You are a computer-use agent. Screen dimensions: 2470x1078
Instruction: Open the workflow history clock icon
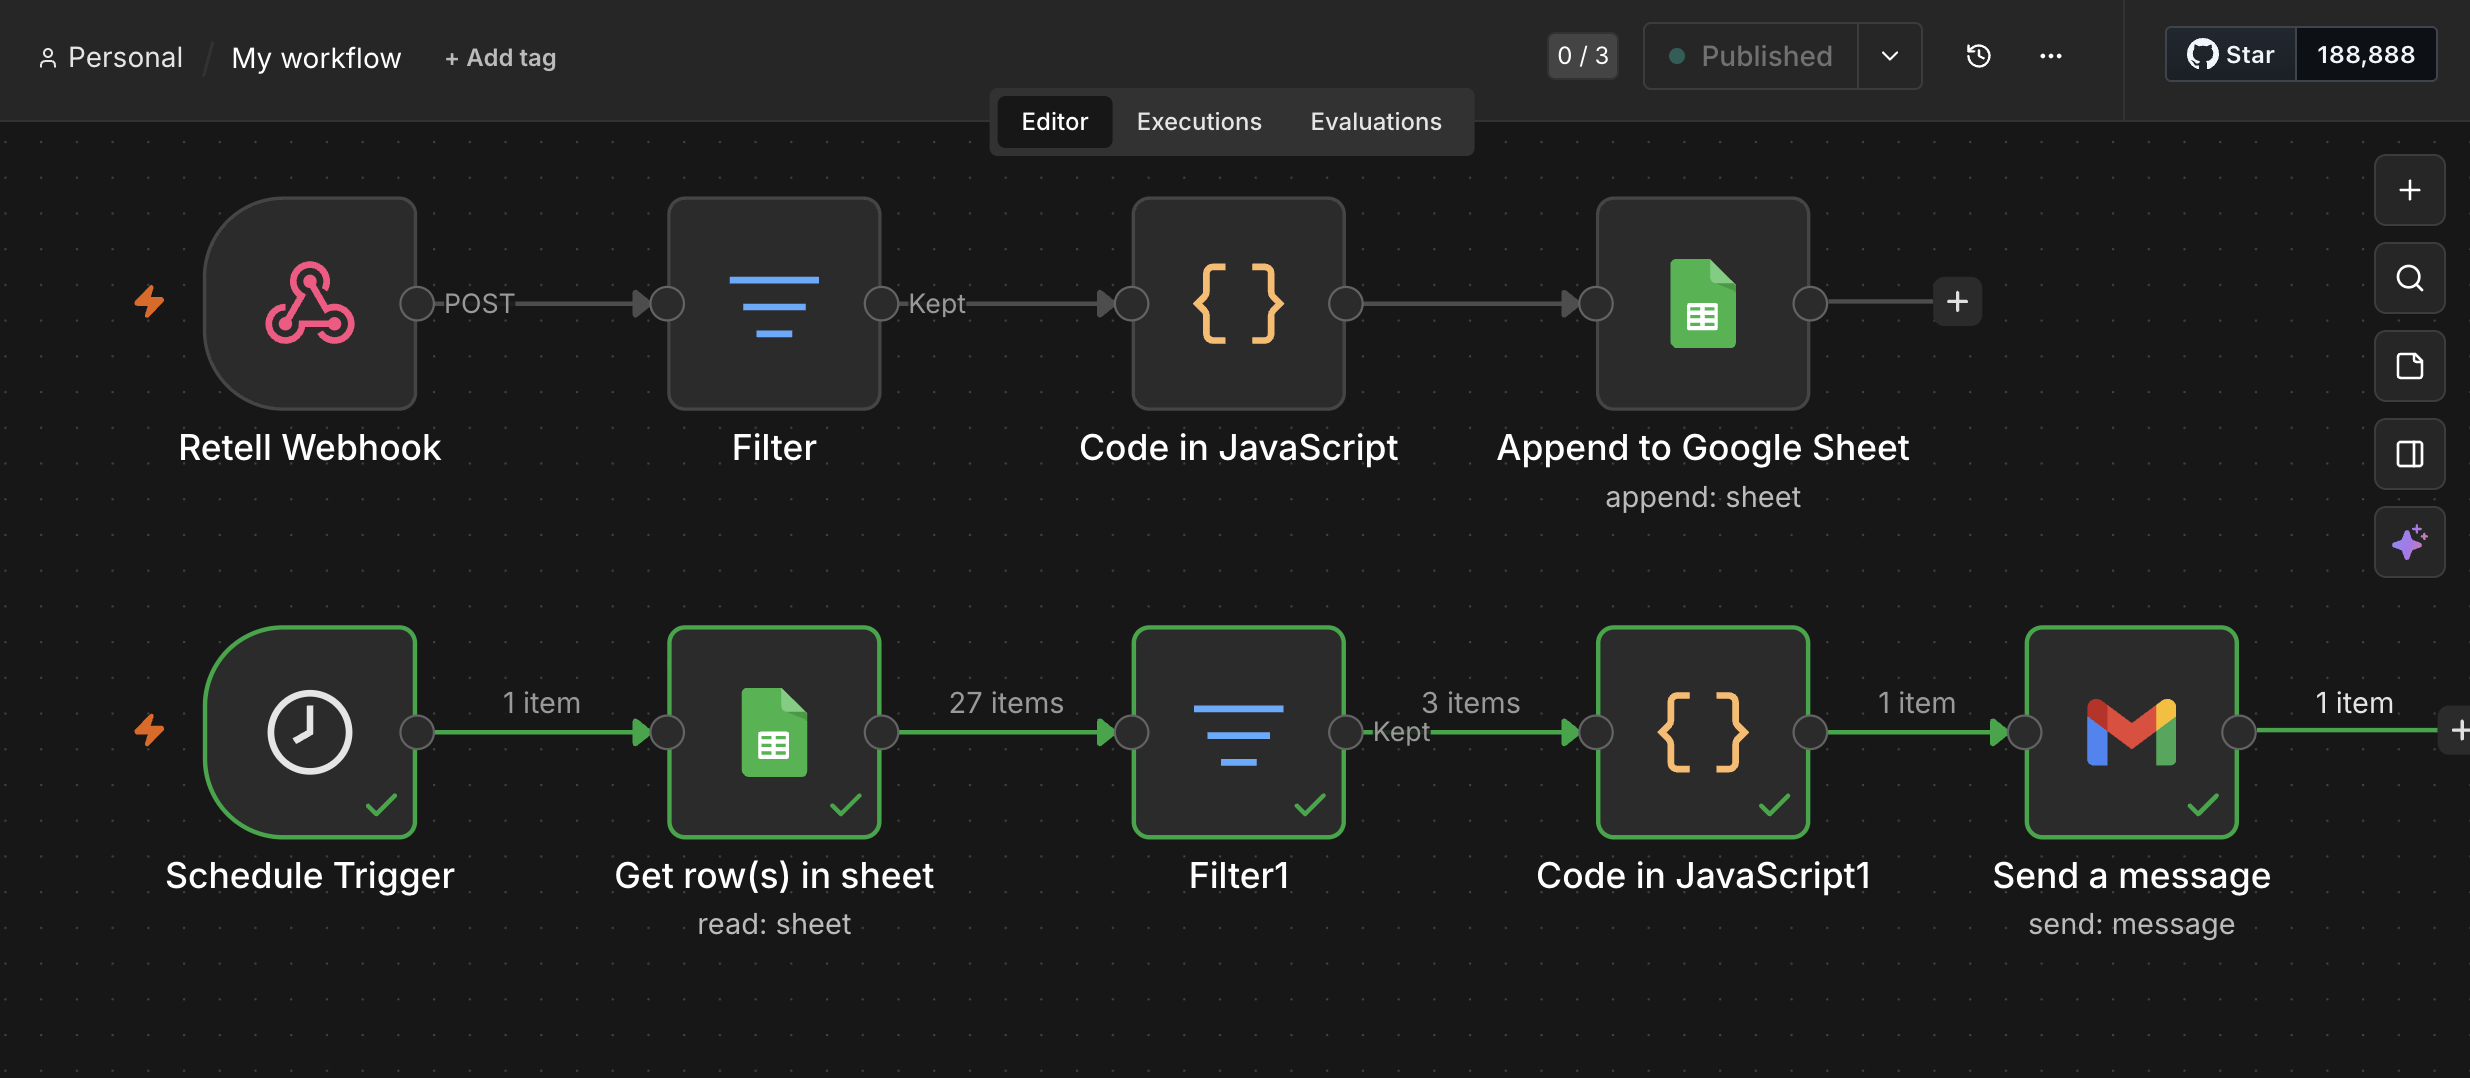tap(1978, 56)
